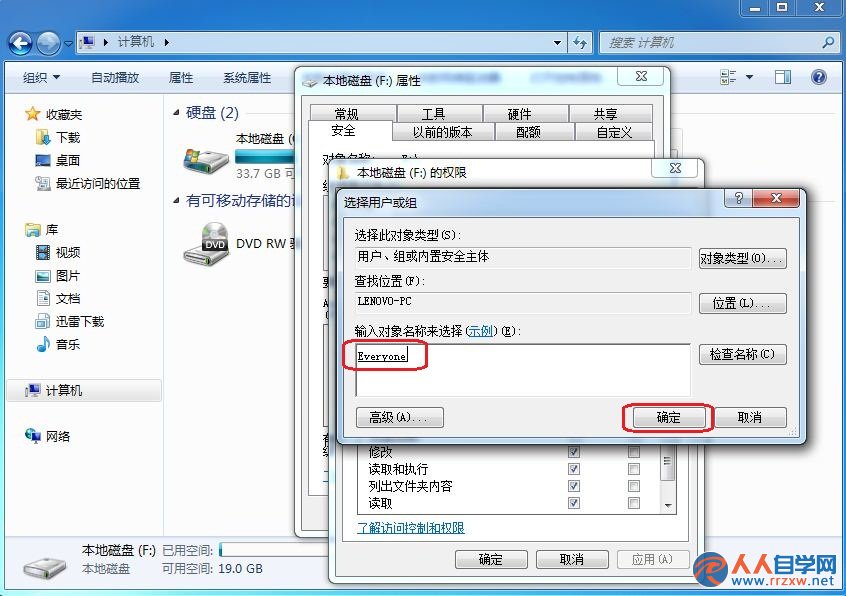
Task: Expand the address bar history dropdown
Action: [557, 43]
